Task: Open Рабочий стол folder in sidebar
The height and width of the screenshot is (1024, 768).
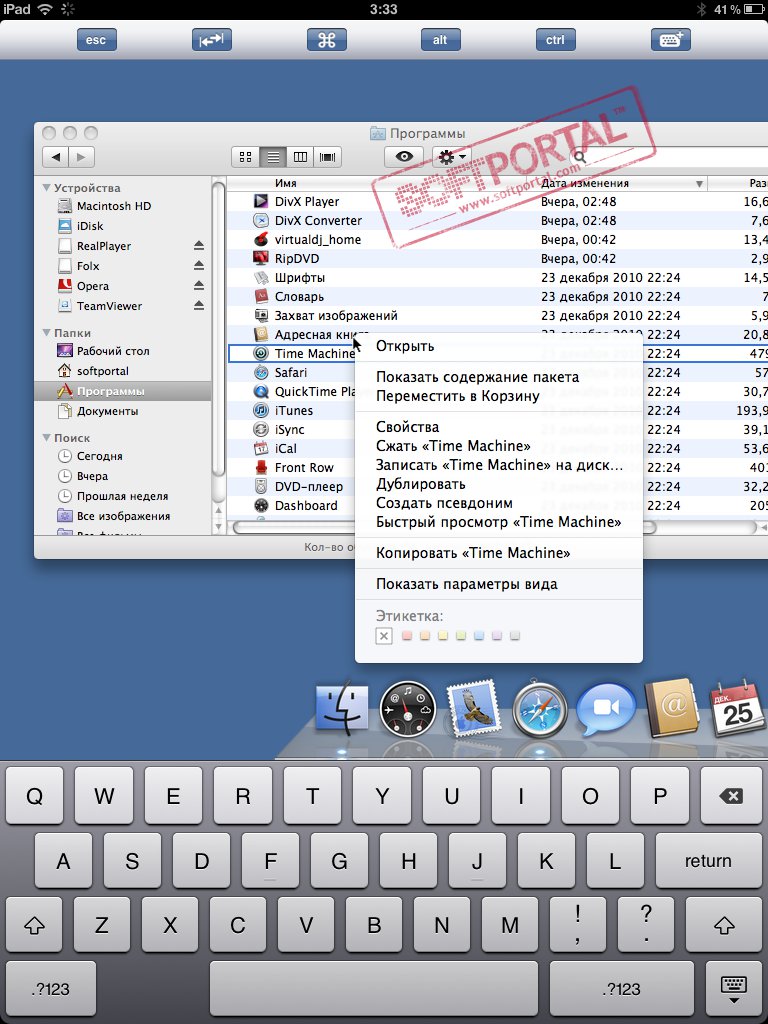Action: [104, 351]
